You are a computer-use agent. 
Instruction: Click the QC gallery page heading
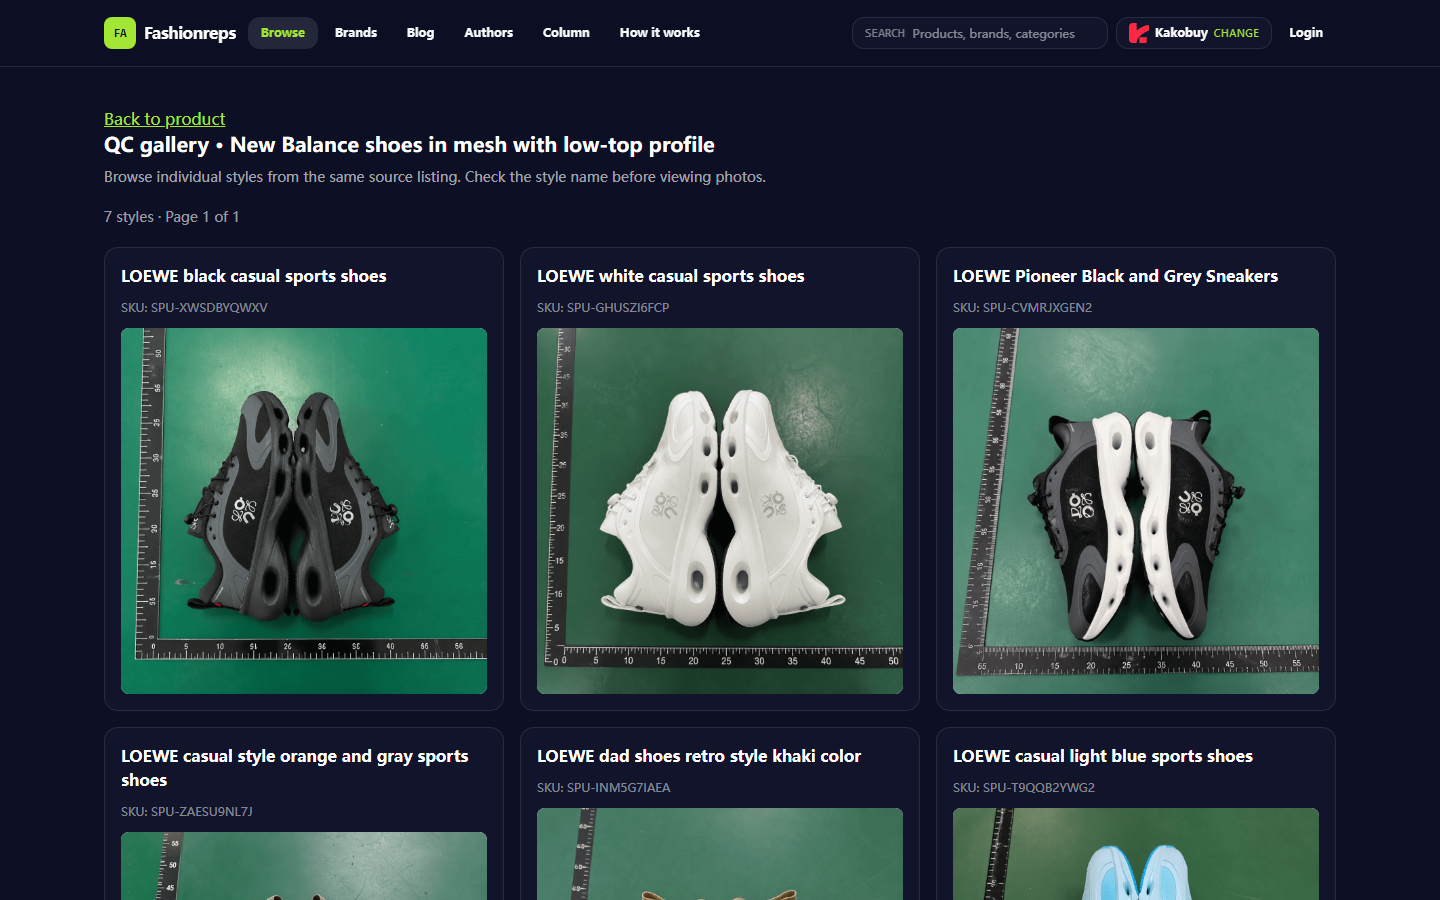(409, 145)
